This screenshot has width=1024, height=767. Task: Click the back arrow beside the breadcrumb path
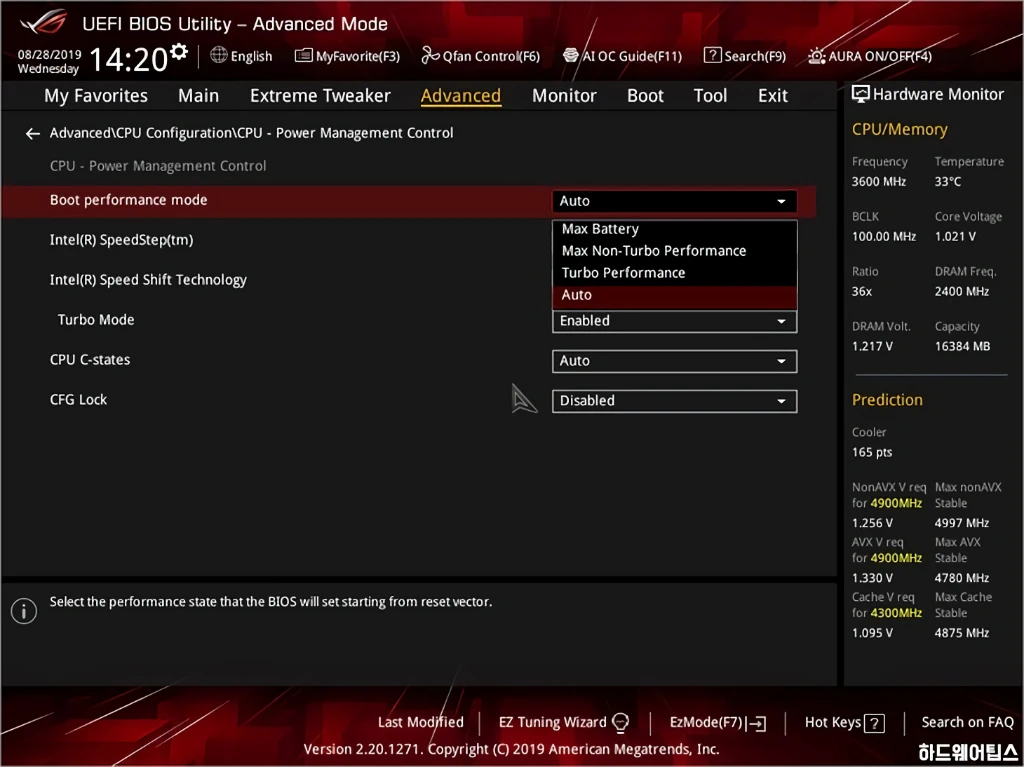33,134
